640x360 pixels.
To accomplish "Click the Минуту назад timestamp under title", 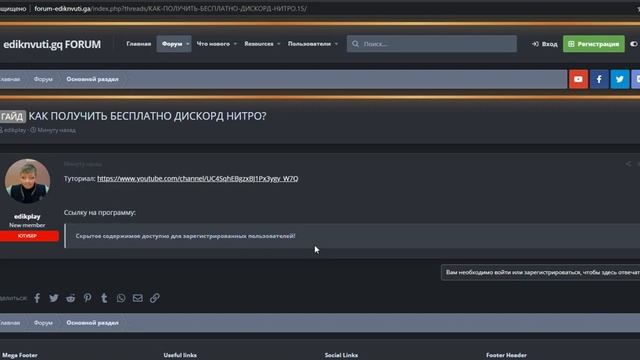I will pyautogui.click(x=56, y=130).
